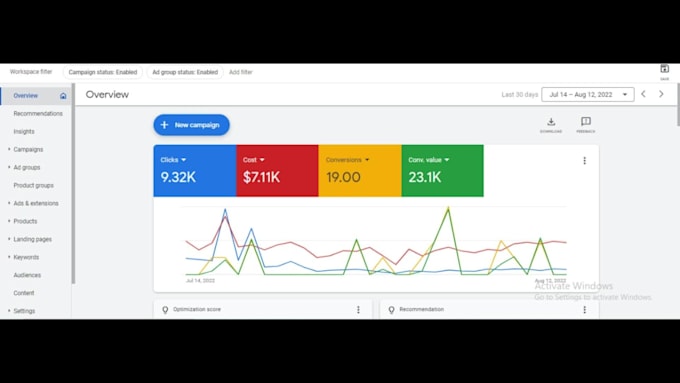Expand the Campaigns sidebar section

[x=9, y=149]
